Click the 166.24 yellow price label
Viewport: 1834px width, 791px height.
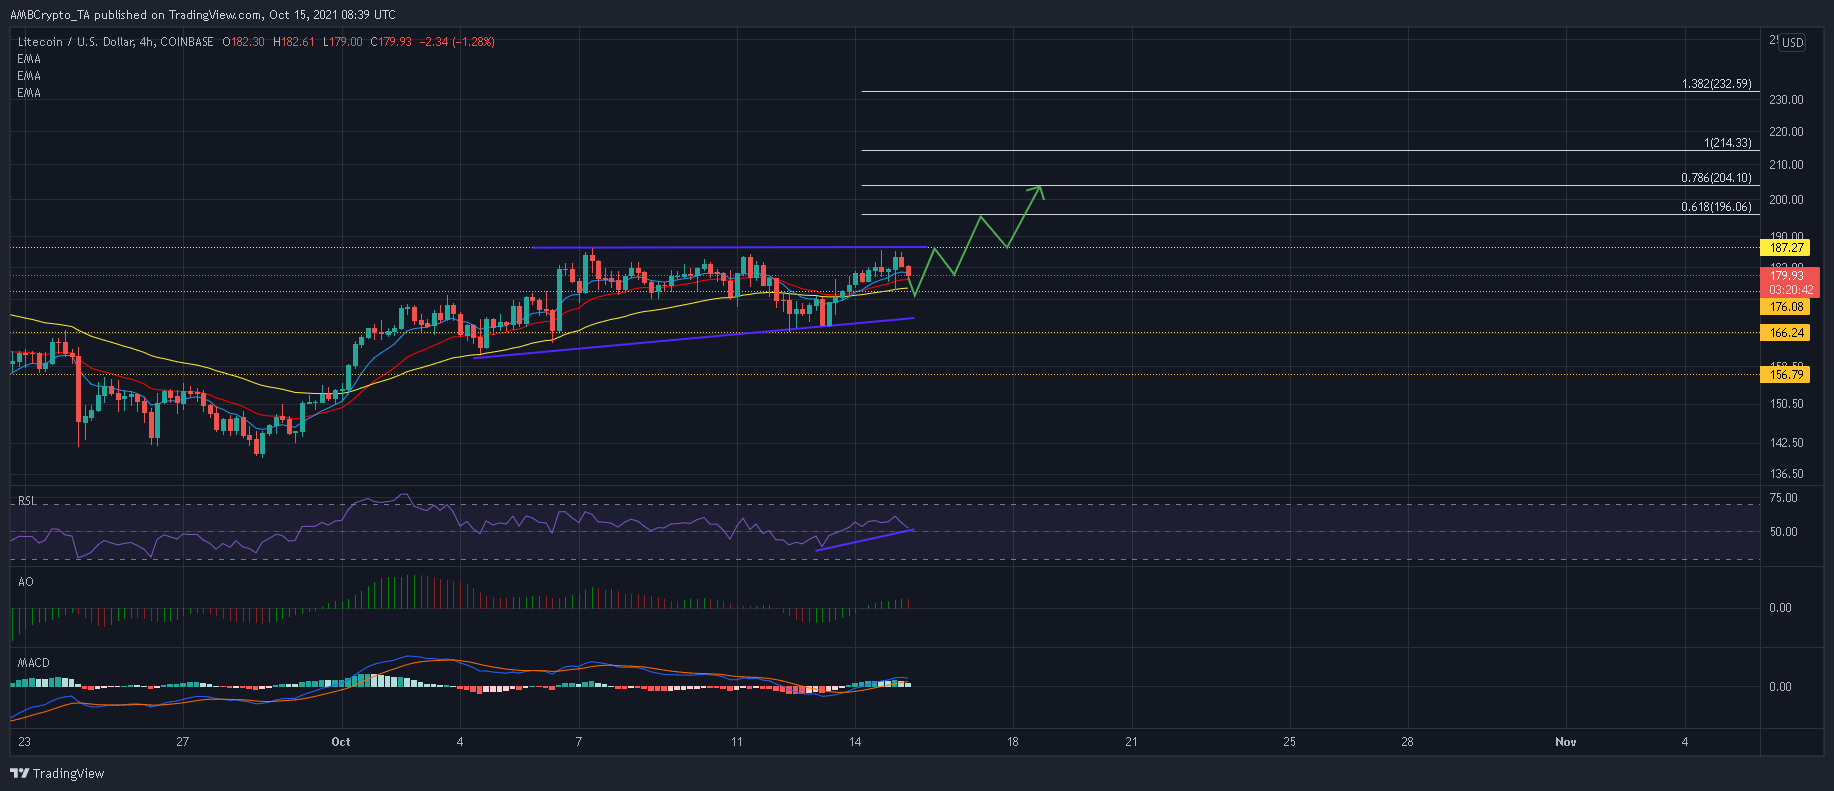click(1786, 333)
